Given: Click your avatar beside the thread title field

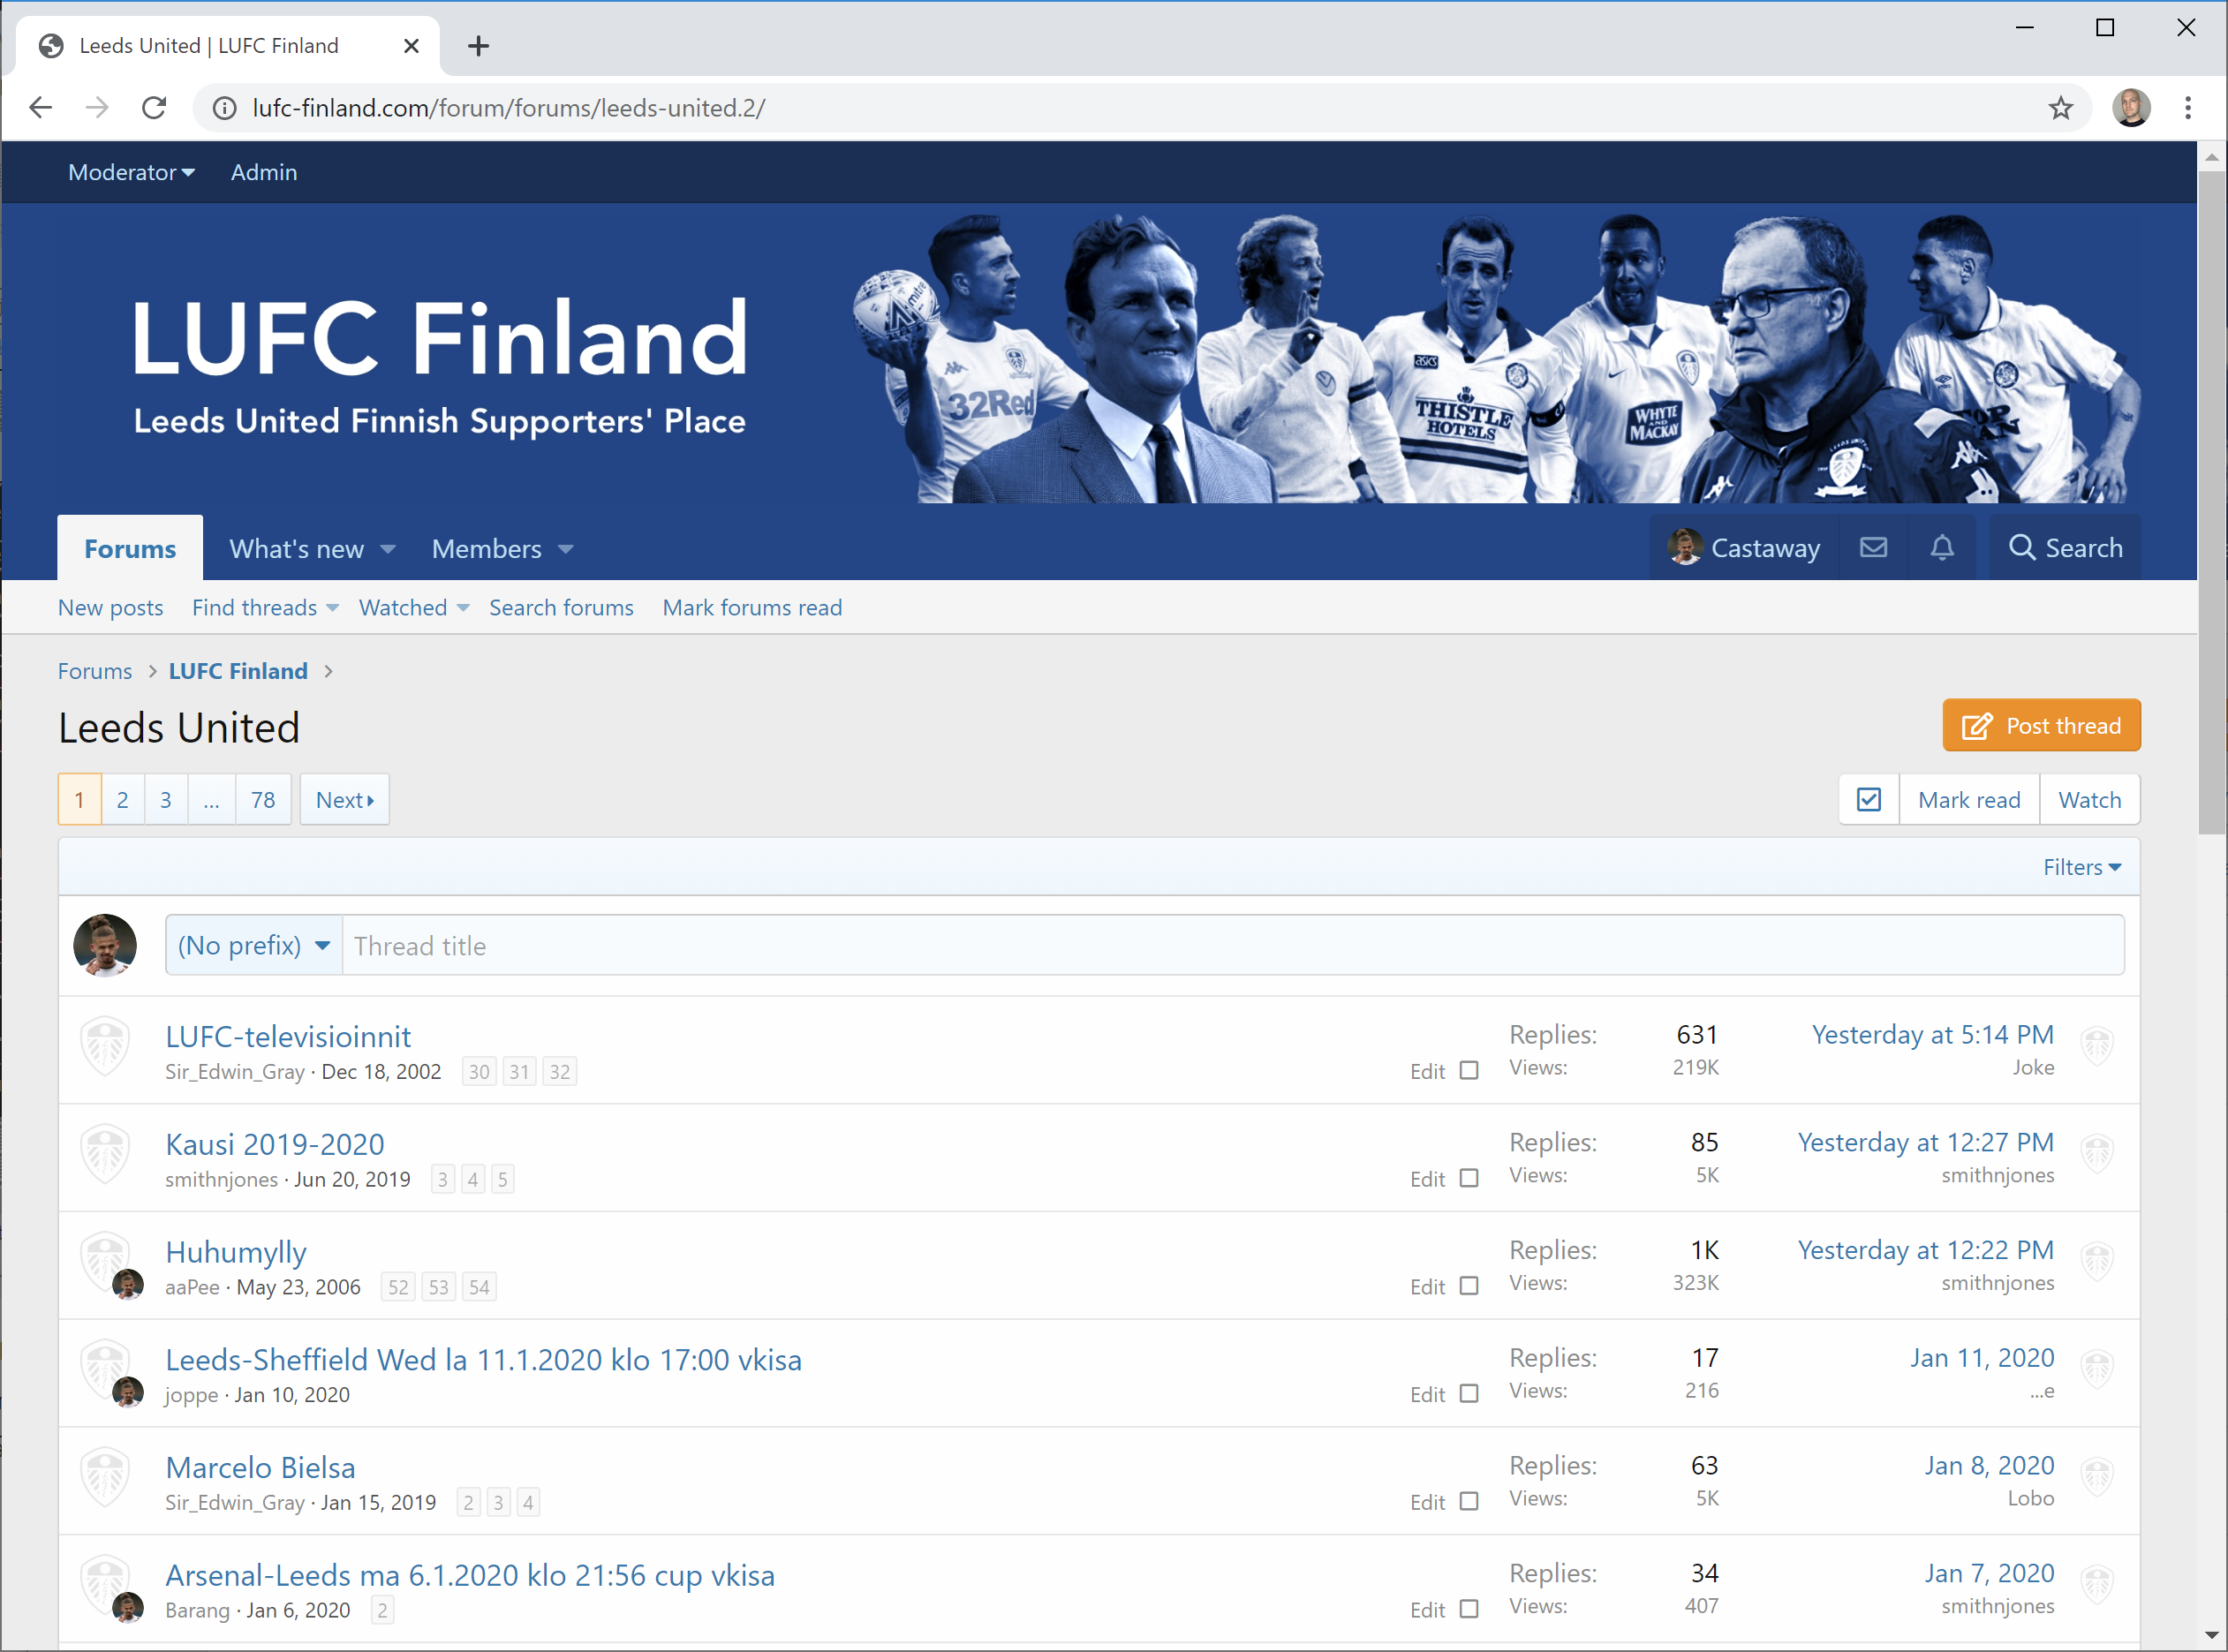Looking at the screenshot, I should pos(105,945).
